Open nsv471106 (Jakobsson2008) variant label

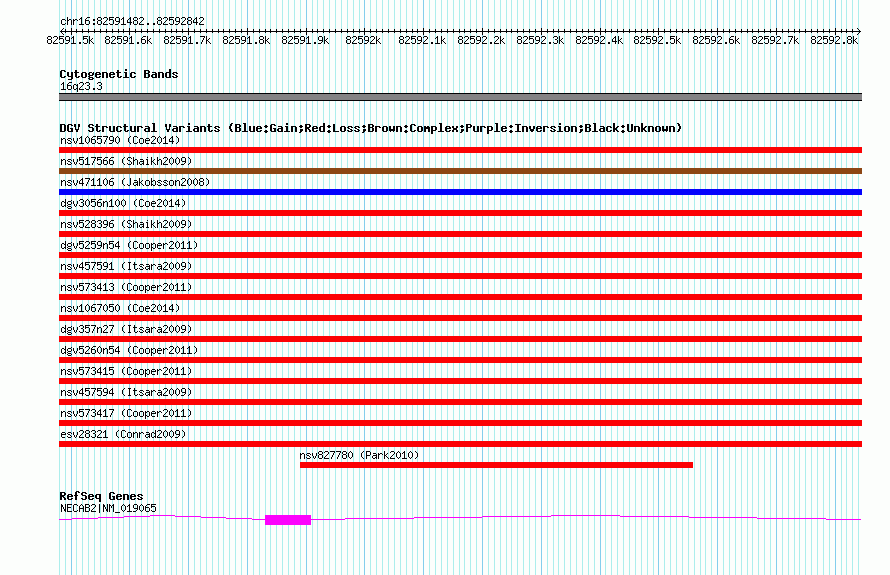(135, 182)
